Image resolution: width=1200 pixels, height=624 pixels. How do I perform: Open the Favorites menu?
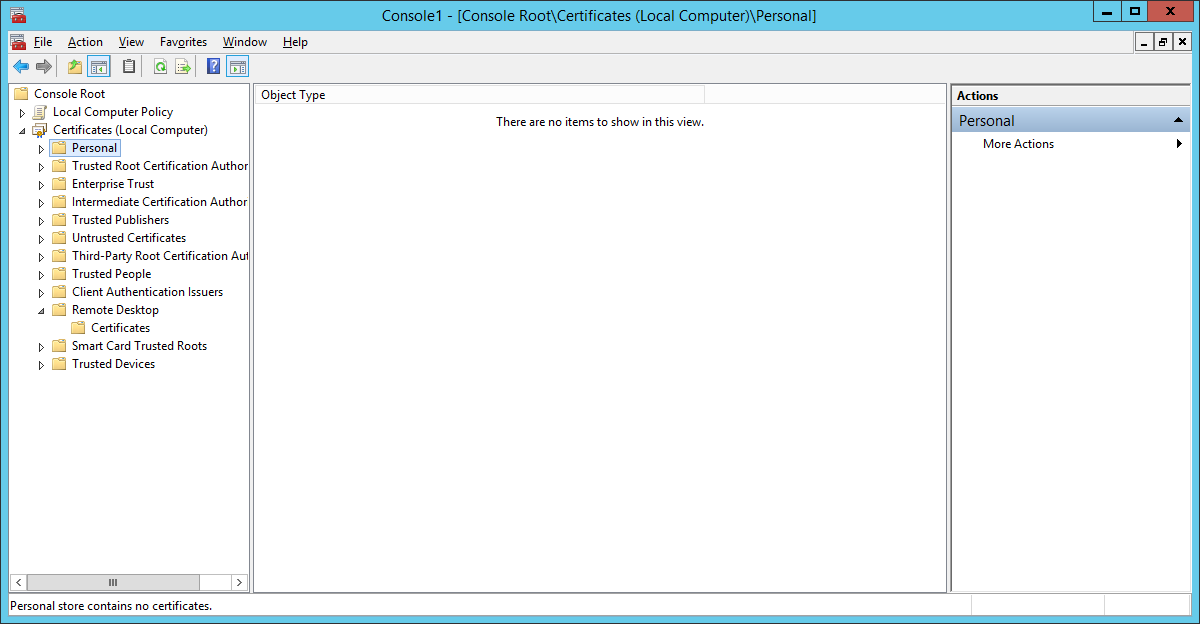pos(183,42)
